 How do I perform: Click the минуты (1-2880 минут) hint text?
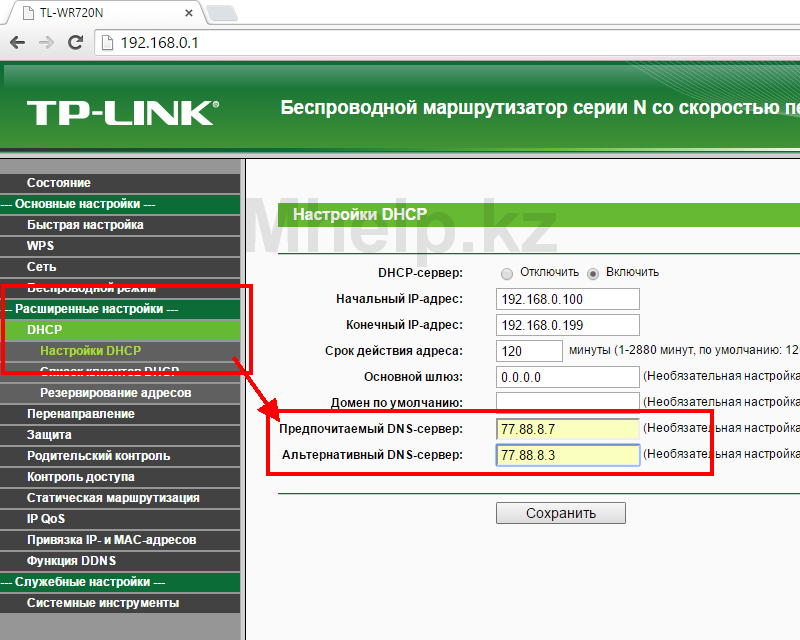[684, 351]
